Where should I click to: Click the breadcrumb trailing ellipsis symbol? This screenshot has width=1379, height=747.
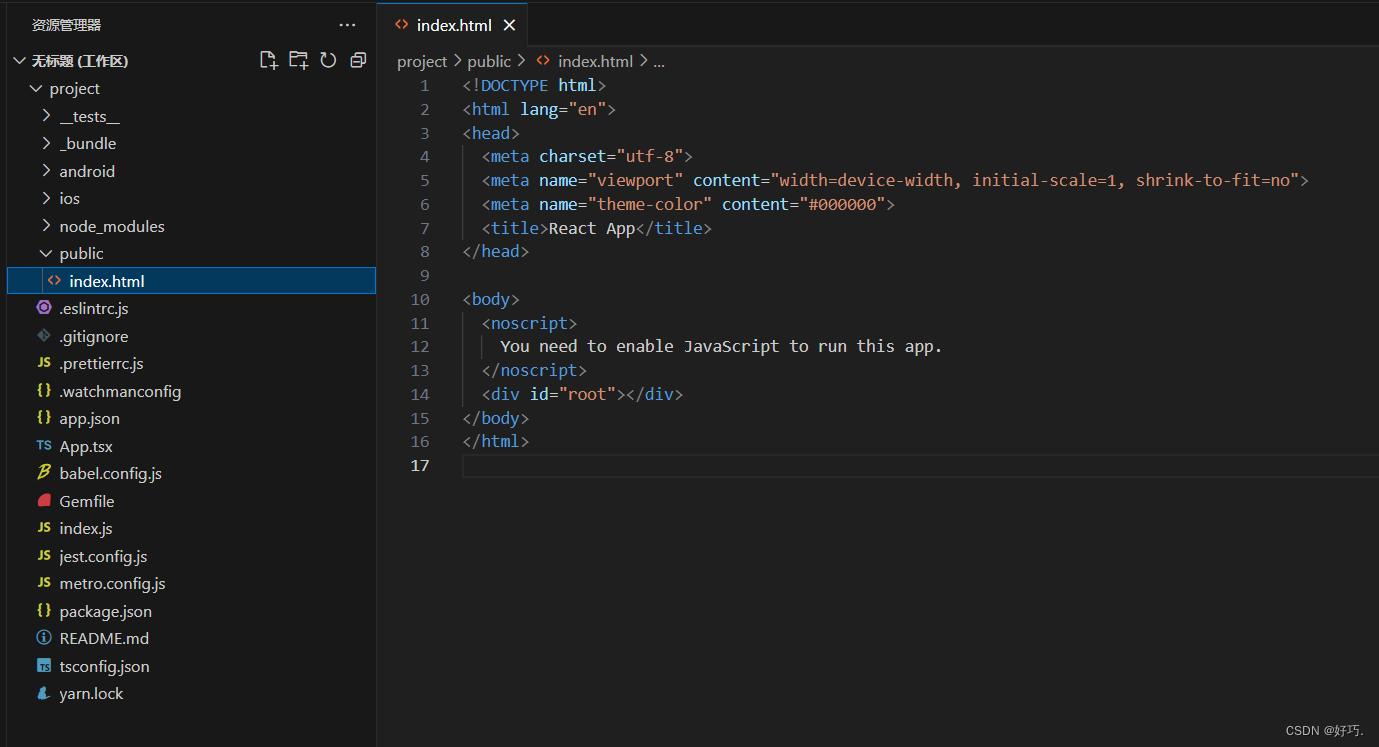click(659, 62)
